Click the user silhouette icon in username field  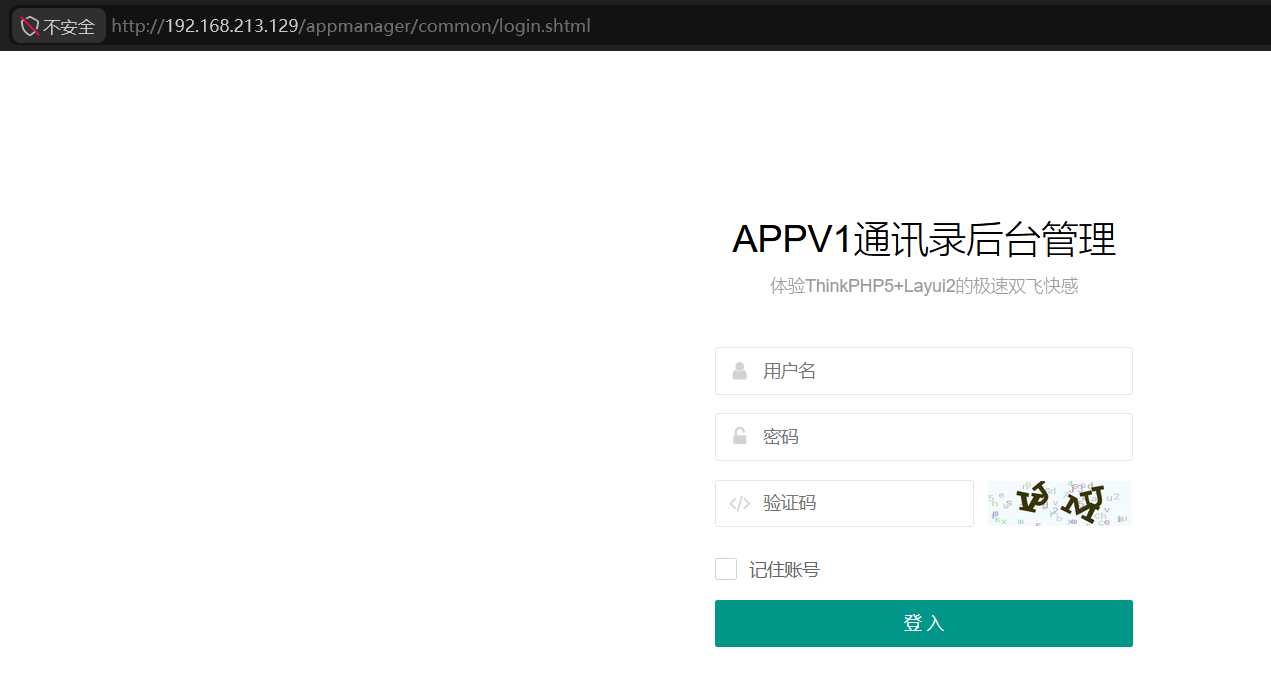[x=740, y=371]
